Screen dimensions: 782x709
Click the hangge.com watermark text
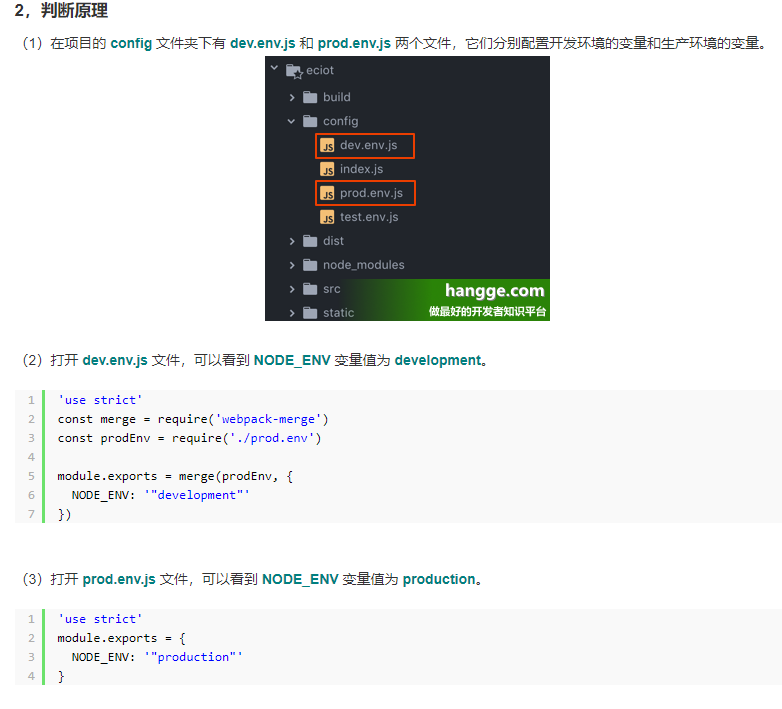(x=494, y=291)
